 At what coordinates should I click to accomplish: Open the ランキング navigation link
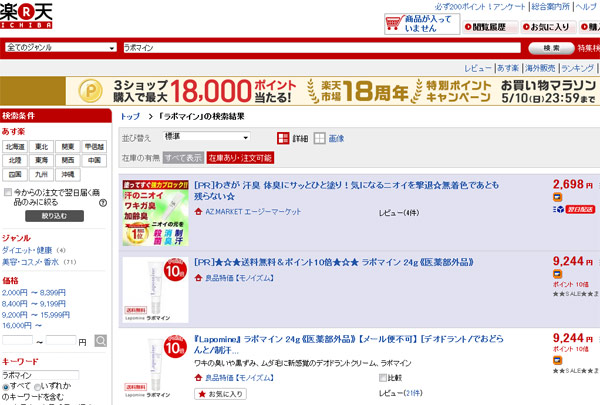[x=577, y=68]
